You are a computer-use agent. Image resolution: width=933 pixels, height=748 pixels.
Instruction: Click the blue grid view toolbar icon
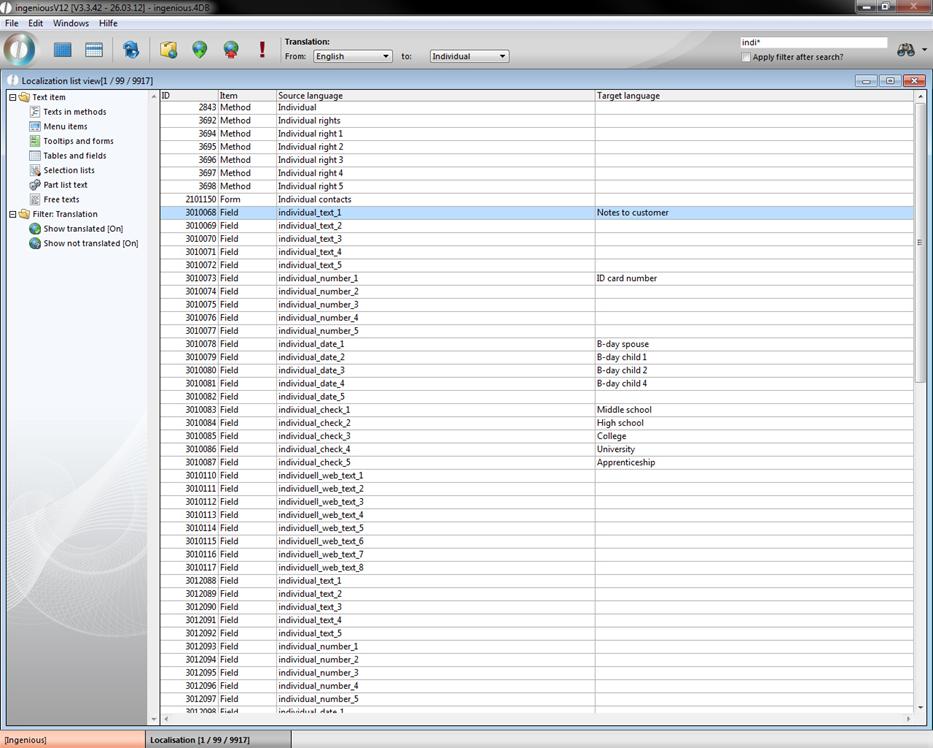click(x=62, y=49)
